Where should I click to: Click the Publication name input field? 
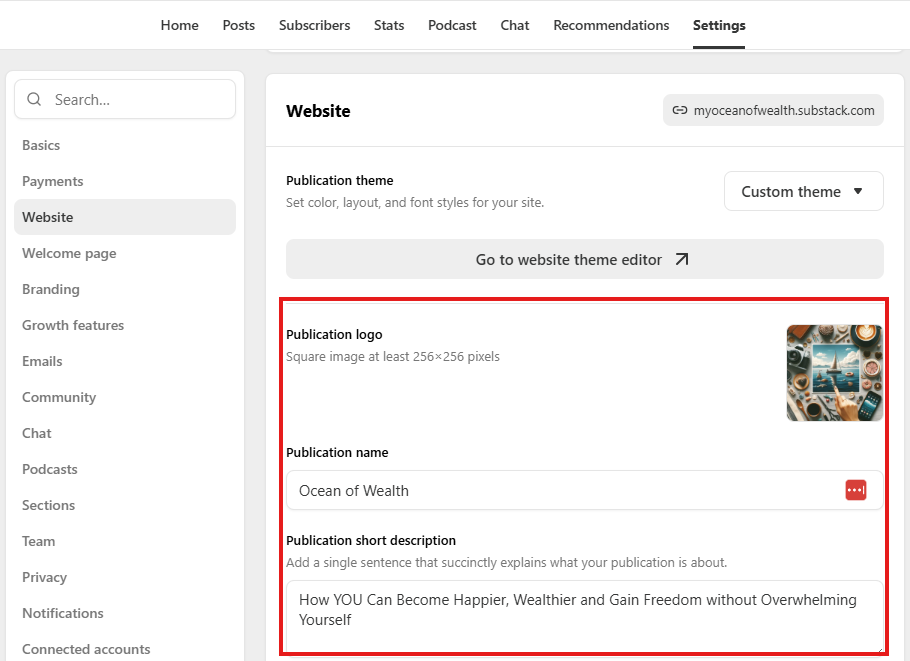tap(584, 490)
